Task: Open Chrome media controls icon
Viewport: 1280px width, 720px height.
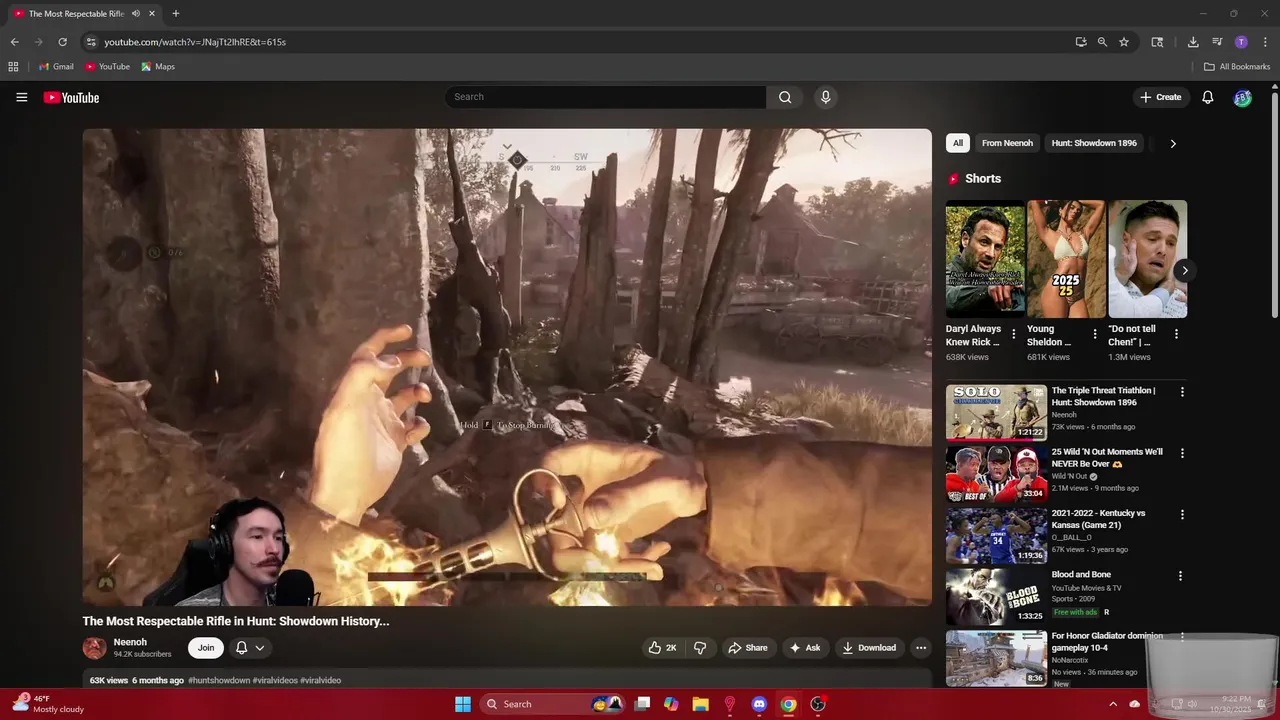Action: pyautogui.click(x=1217, y=42)
